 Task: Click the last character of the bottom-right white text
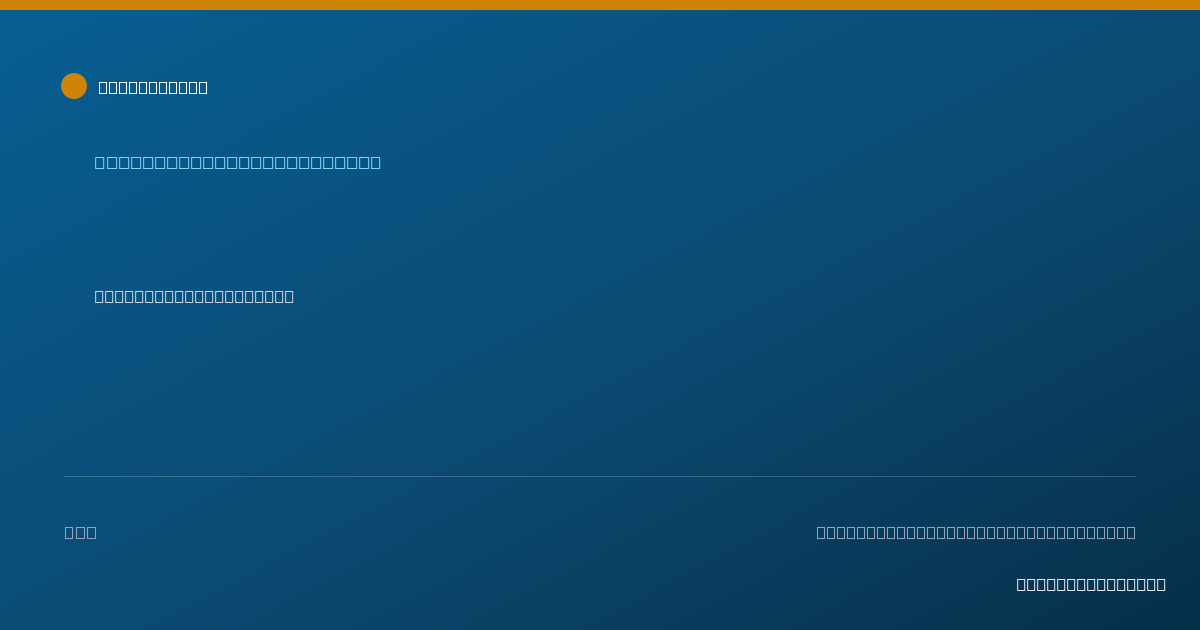(x=1161, y=584)
